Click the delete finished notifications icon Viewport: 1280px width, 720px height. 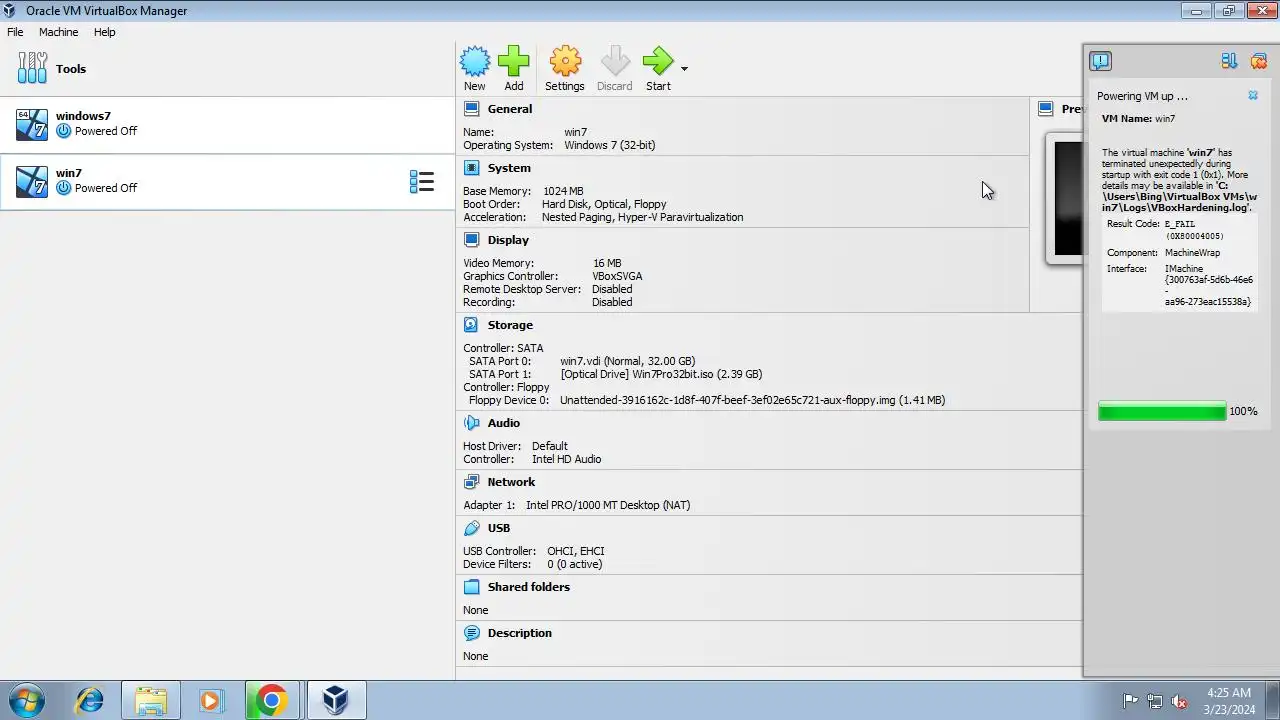[1258, 62]
